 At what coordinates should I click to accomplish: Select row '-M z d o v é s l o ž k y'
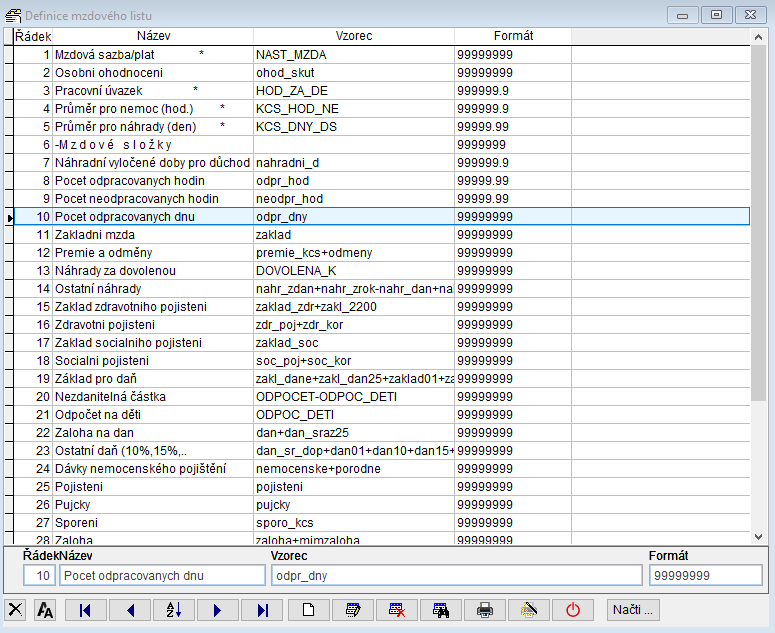coord(382,145)
